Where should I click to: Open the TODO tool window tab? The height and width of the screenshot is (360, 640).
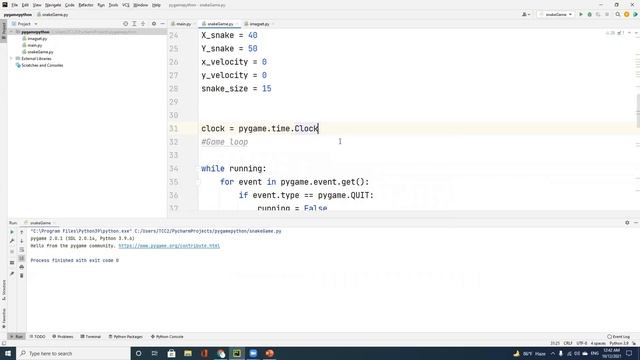(38, 337)
